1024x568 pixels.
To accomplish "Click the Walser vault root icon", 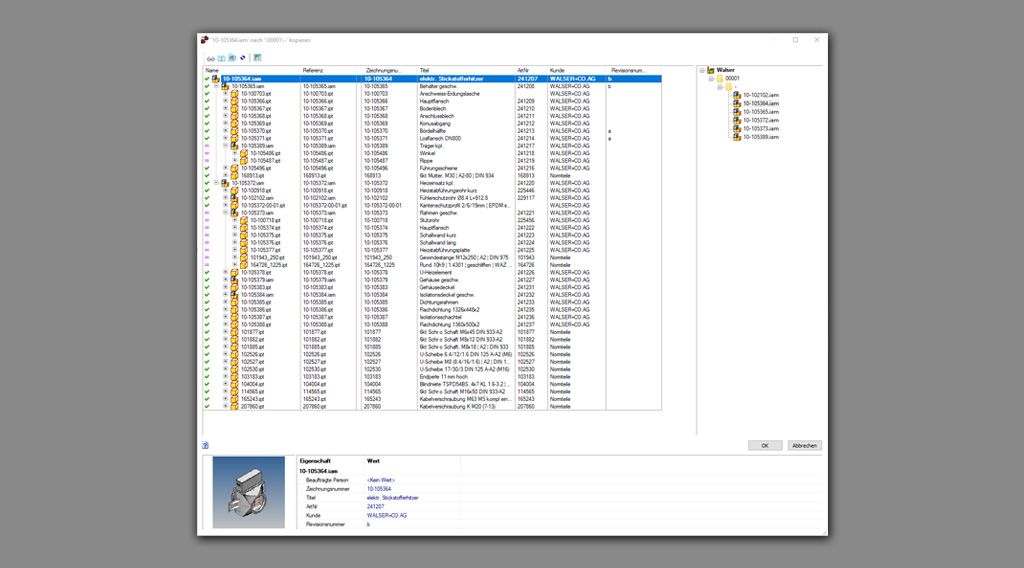I will [x=711, y=70].
